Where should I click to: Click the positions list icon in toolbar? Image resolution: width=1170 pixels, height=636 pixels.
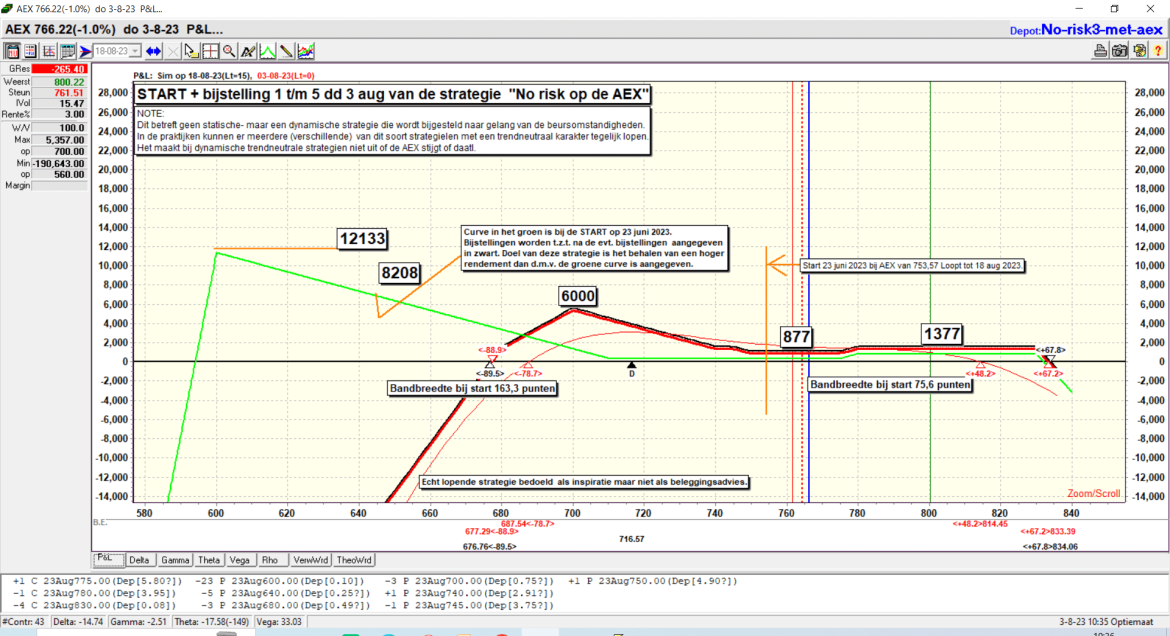(31, 52)
